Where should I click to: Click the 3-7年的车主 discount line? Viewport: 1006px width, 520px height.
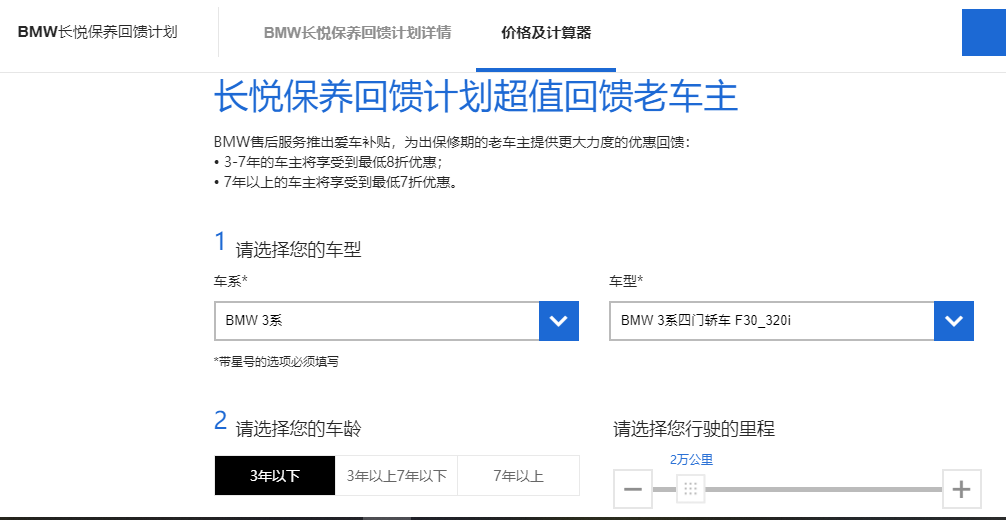click(328, 162)
